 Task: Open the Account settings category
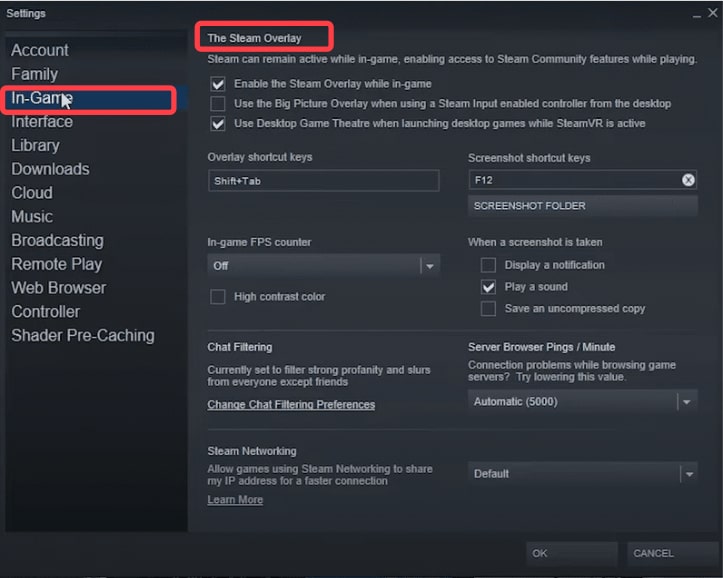tap(40, 50)
